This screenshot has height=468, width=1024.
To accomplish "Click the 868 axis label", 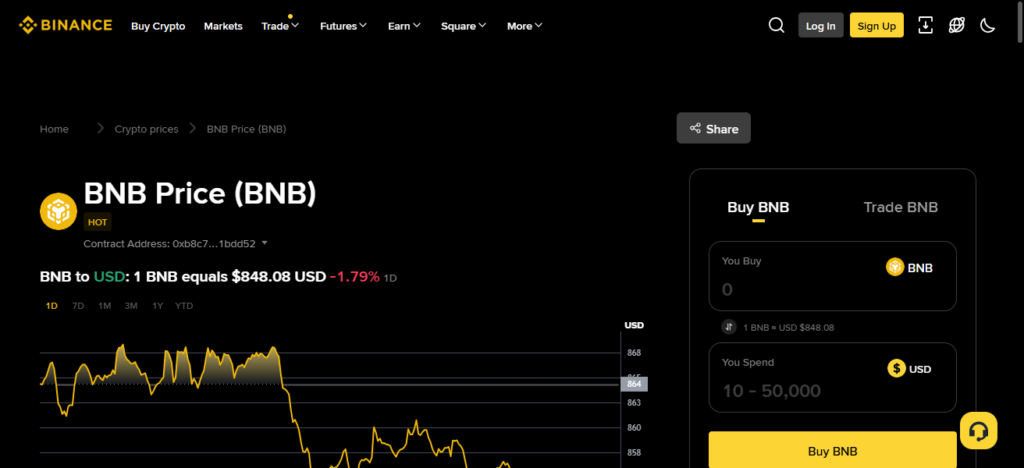I will tap(634, 353).
